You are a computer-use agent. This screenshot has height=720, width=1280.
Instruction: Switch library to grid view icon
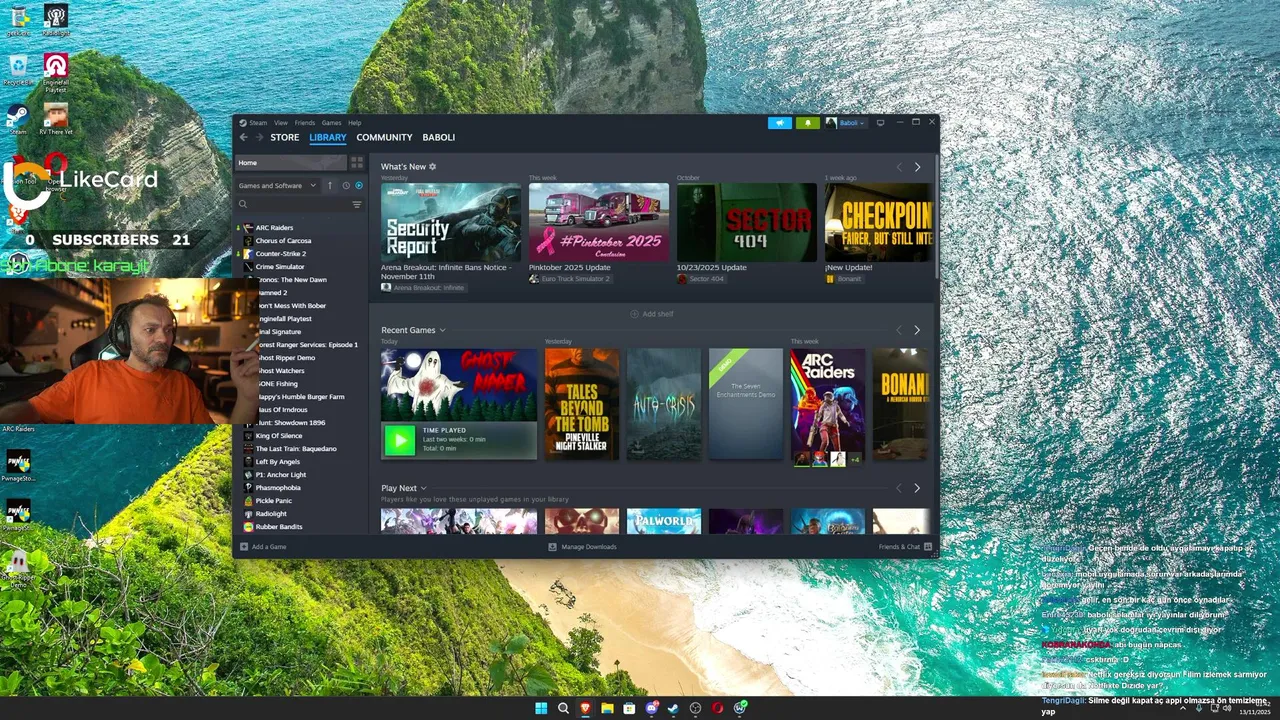357,162
